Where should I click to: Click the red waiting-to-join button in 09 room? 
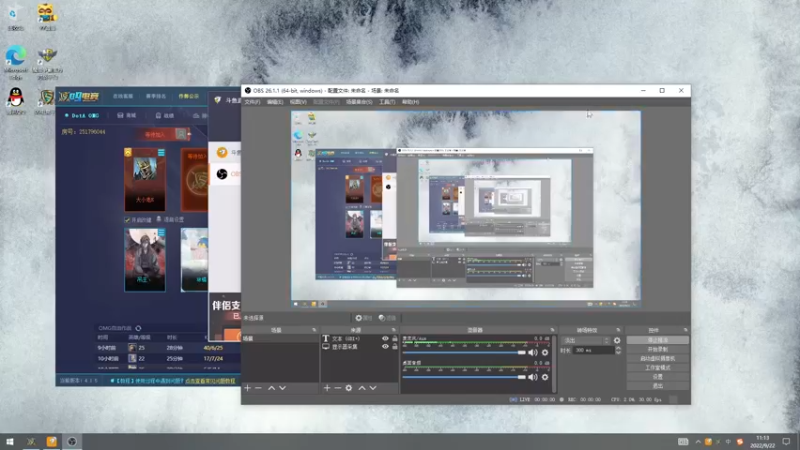click(x=161, y=135)
